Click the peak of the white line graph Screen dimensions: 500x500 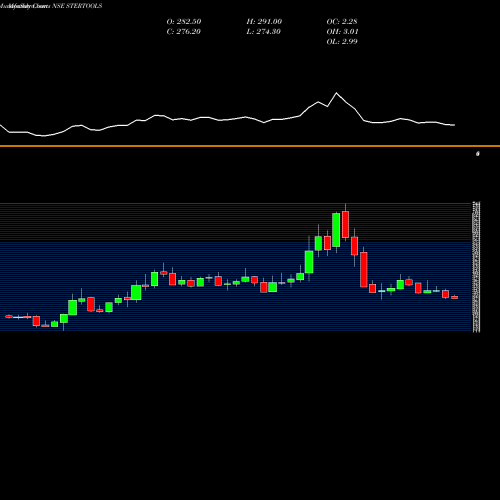point(336,93)
